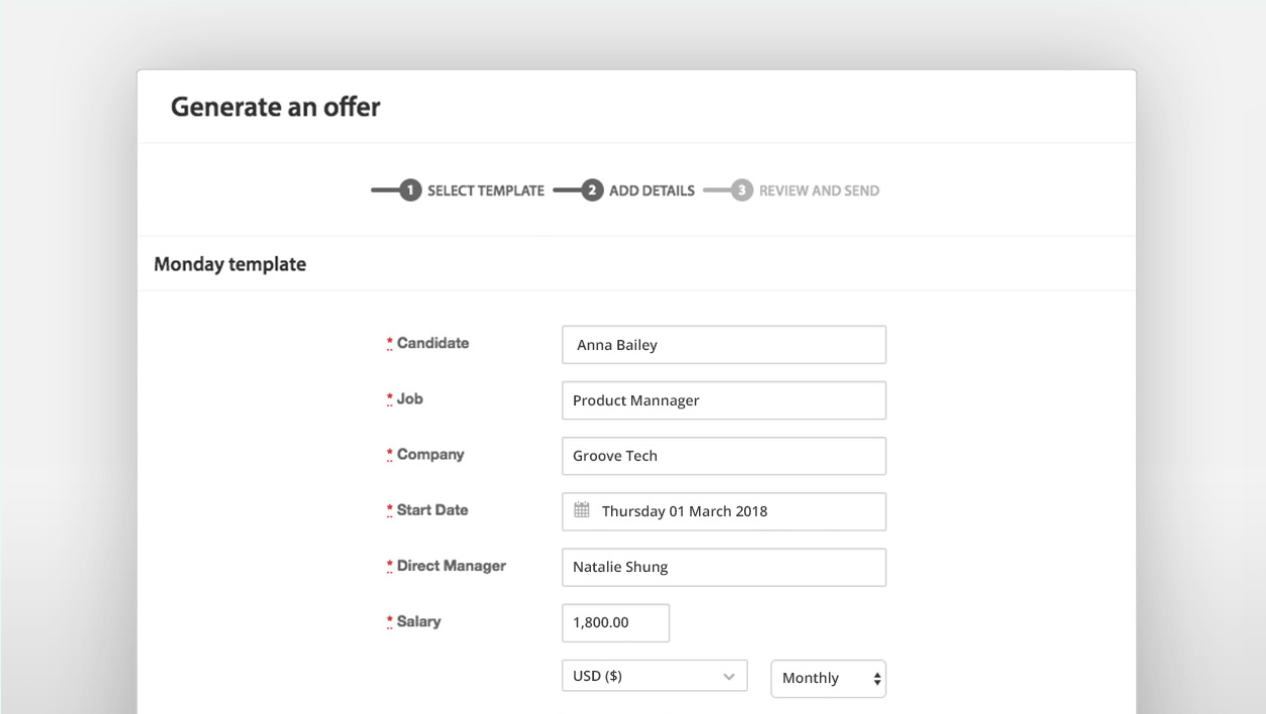1266x714 pixels.
Task: Open the Monthly pay period dropdown
Action: pyautogui.click(x=829, y=678)
